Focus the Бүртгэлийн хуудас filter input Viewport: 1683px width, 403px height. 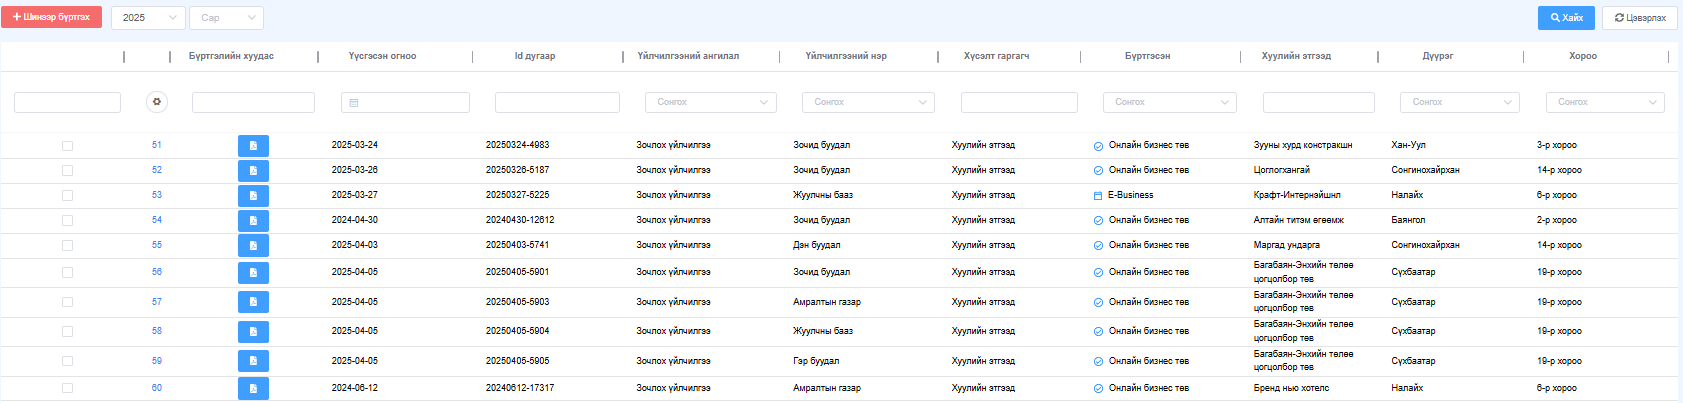click(x=253, y=102)
